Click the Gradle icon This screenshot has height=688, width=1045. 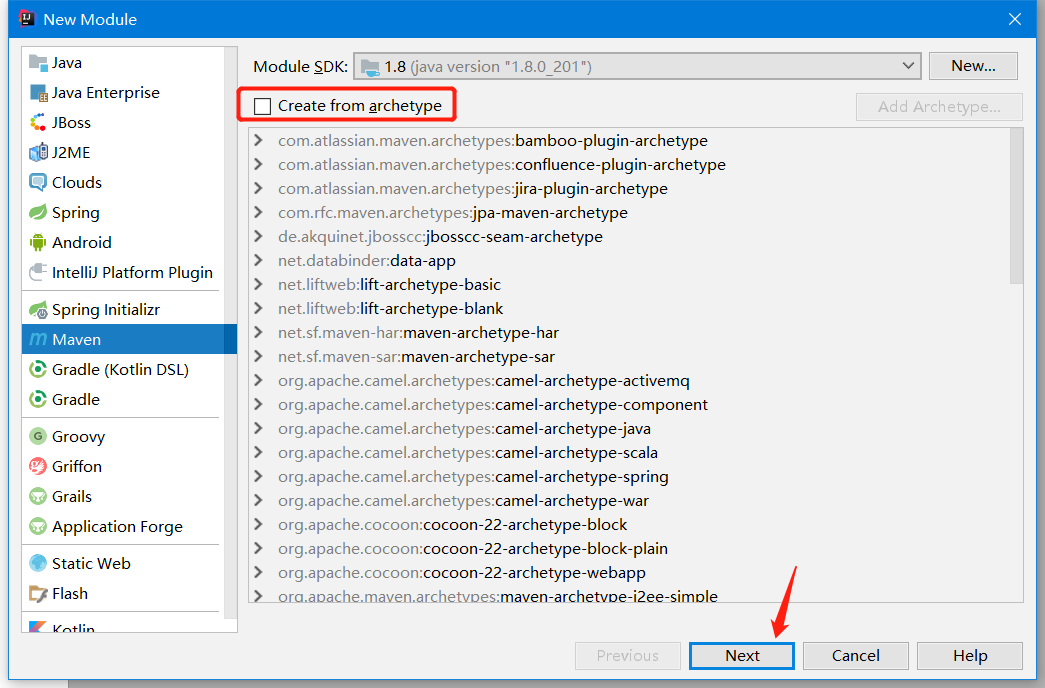click(x=38, y=400)
